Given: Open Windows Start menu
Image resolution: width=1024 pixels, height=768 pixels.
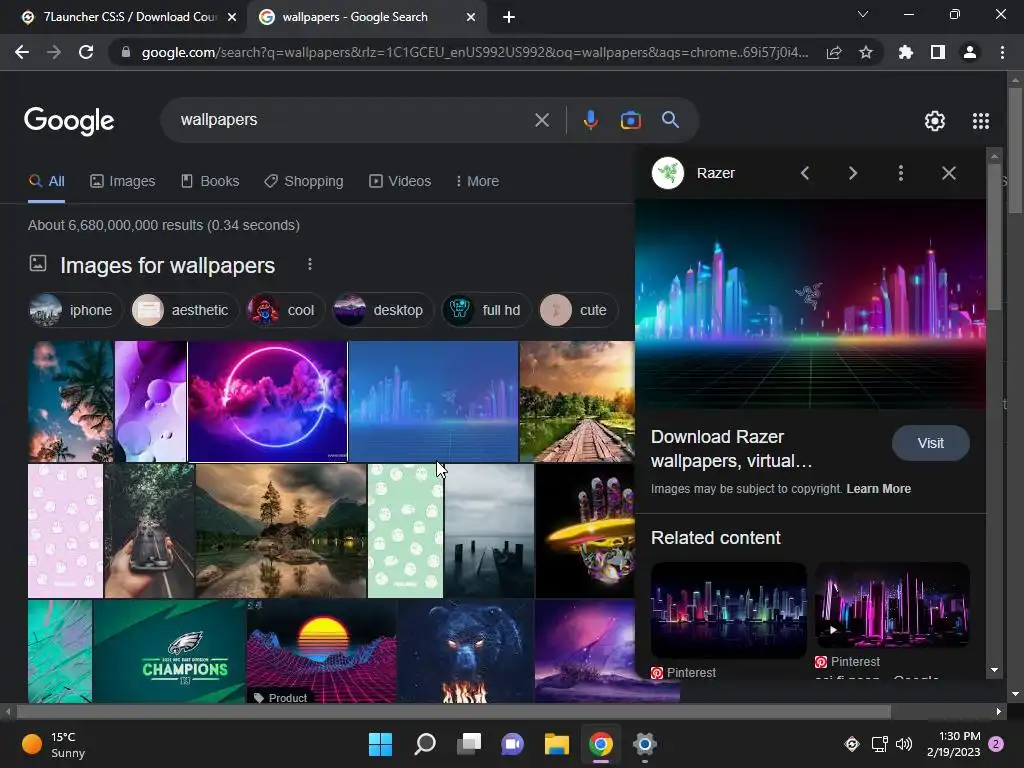Looking at the screenshot, I should click(x=380, y=744).
